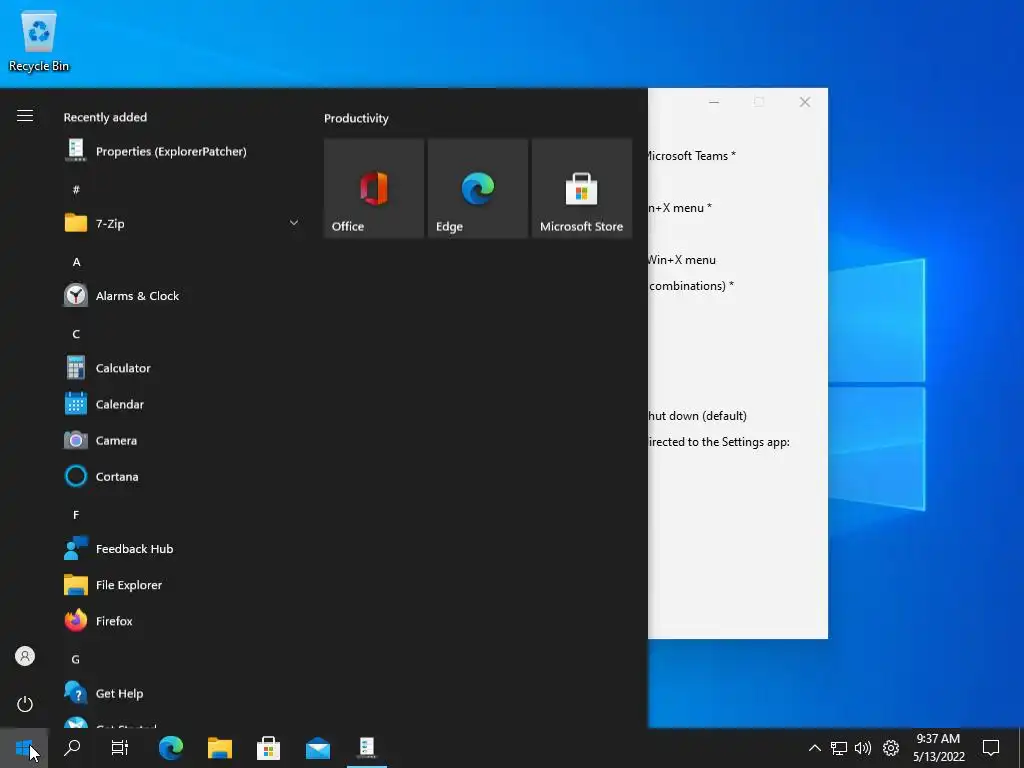Viewport: 1024px width, 768px height.
Task: Open Get Help app
Action: click(x=182, y=694)
